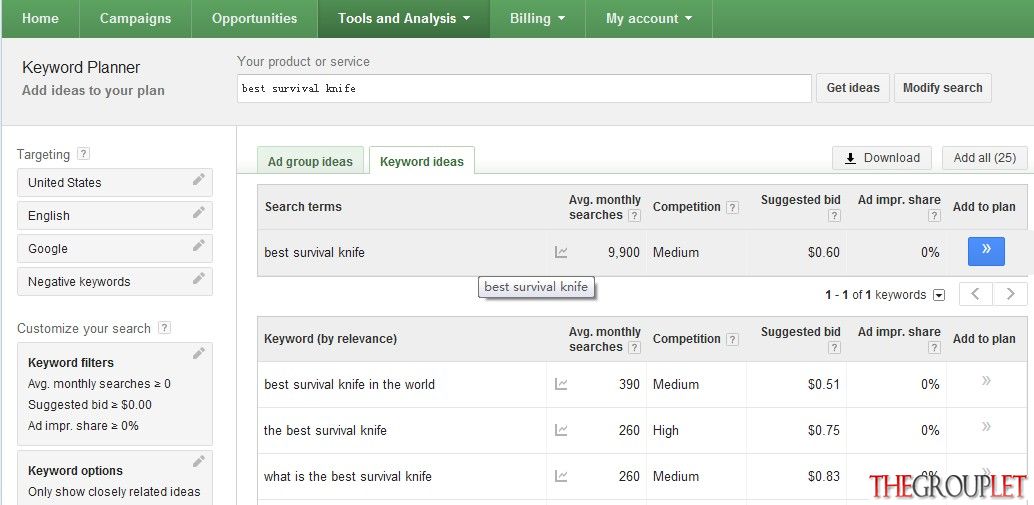The image size is (1034, 505).
Task: Click Modify search button
Action: [942, 88]
